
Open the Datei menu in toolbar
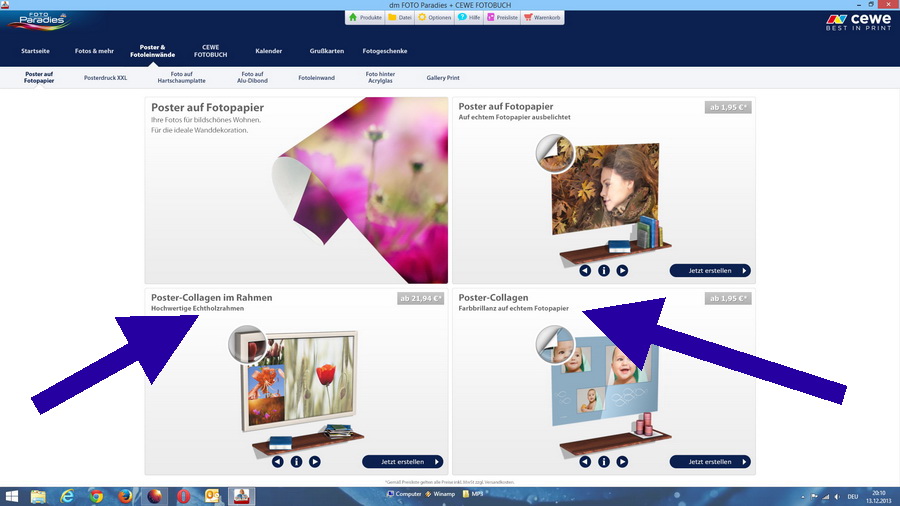point(400,18)
